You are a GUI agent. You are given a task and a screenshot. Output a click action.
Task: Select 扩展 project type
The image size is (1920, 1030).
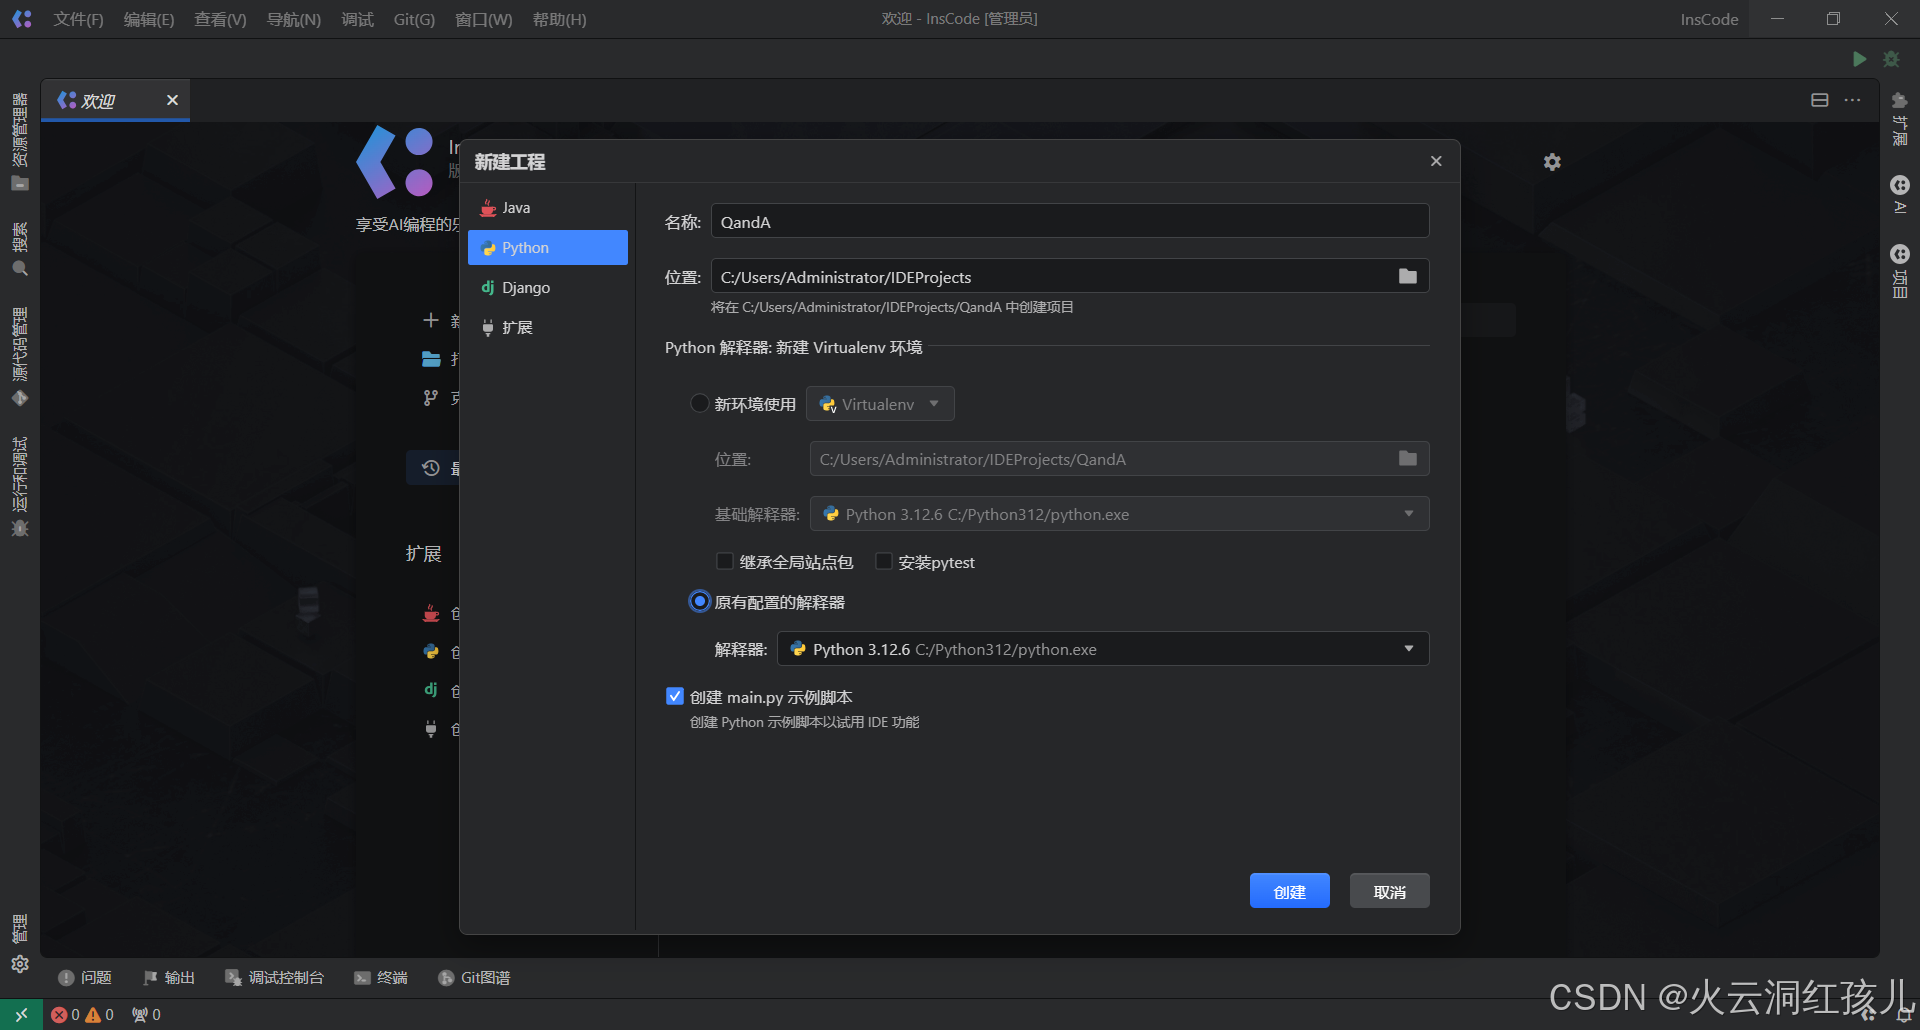(548, 327)
